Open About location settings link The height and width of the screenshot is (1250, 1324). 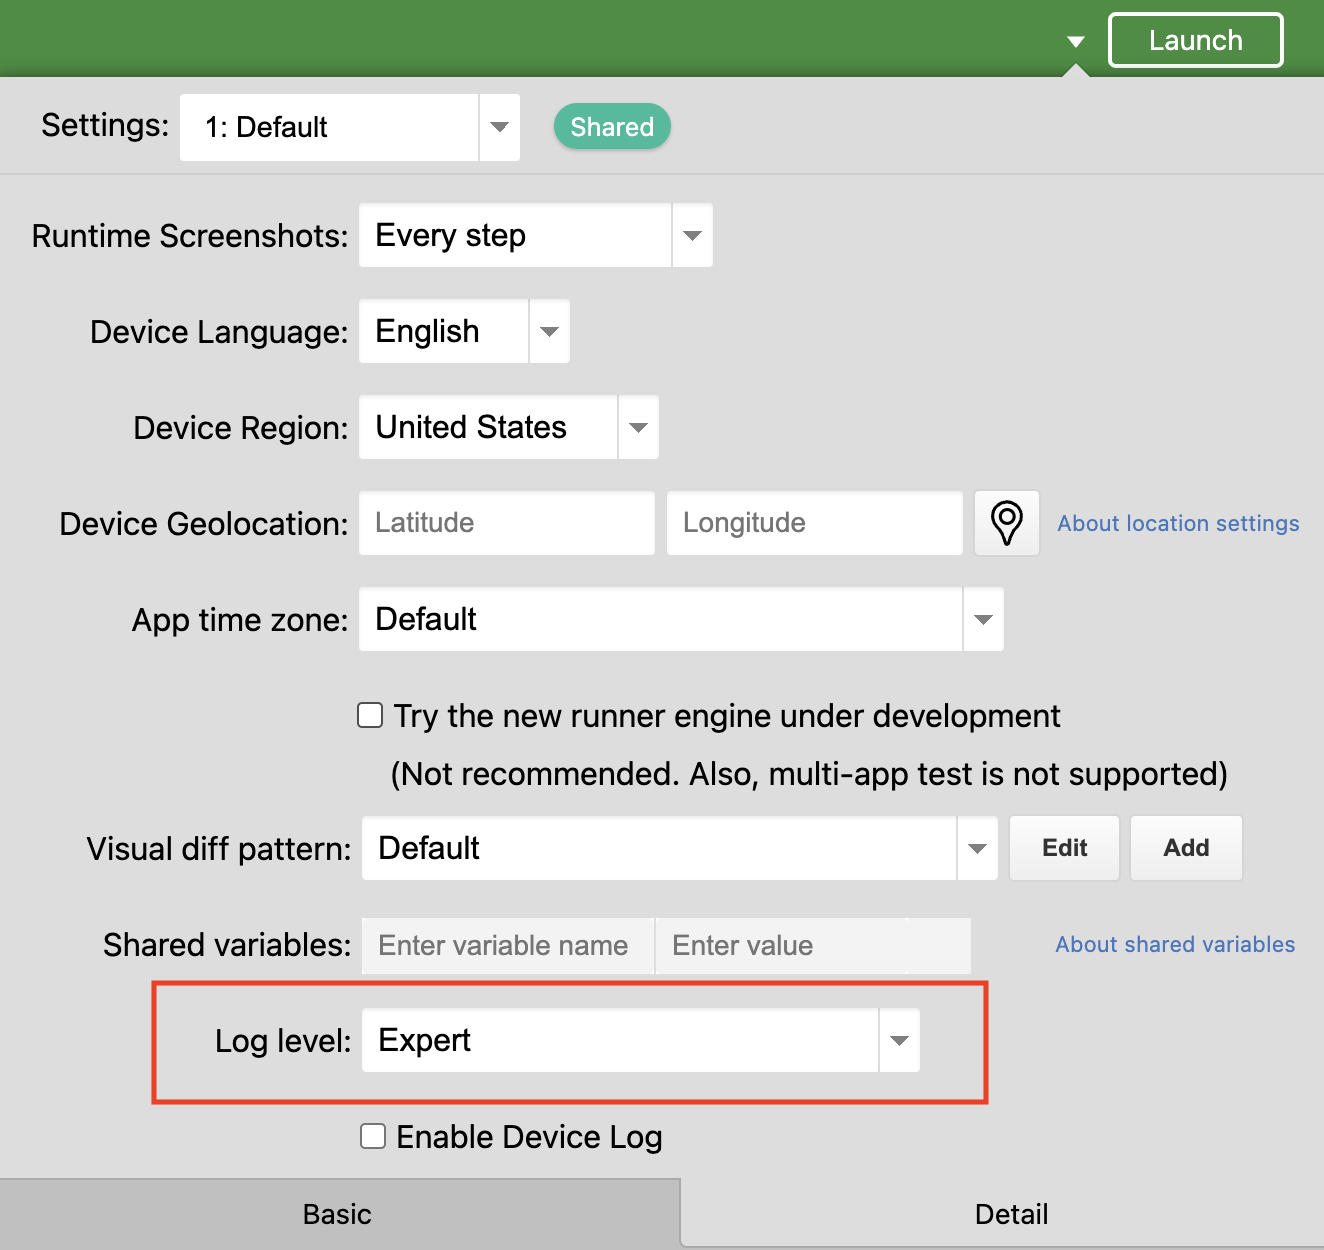[x=1178, y=523]
